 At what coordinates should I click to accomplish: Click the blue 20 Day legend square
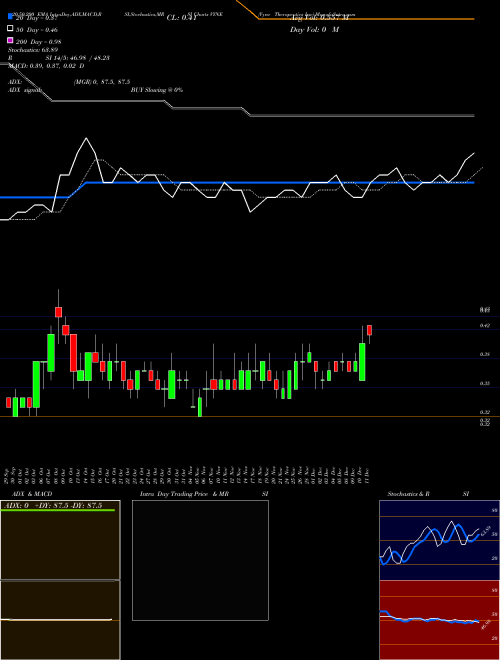10,17
